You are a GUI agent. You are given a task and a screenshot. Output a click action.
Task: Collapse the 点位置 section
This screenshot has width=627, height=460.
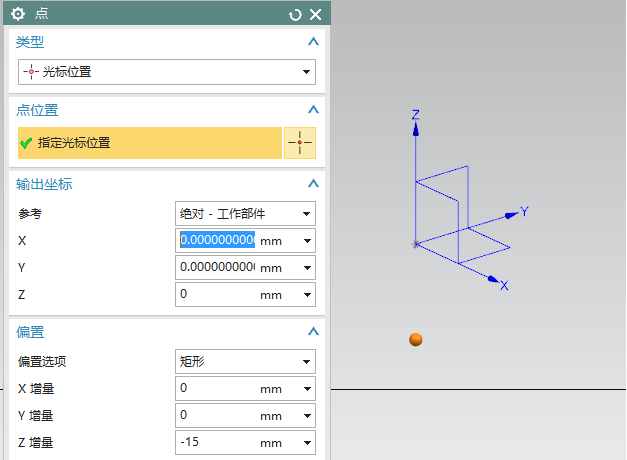(313, 110)
